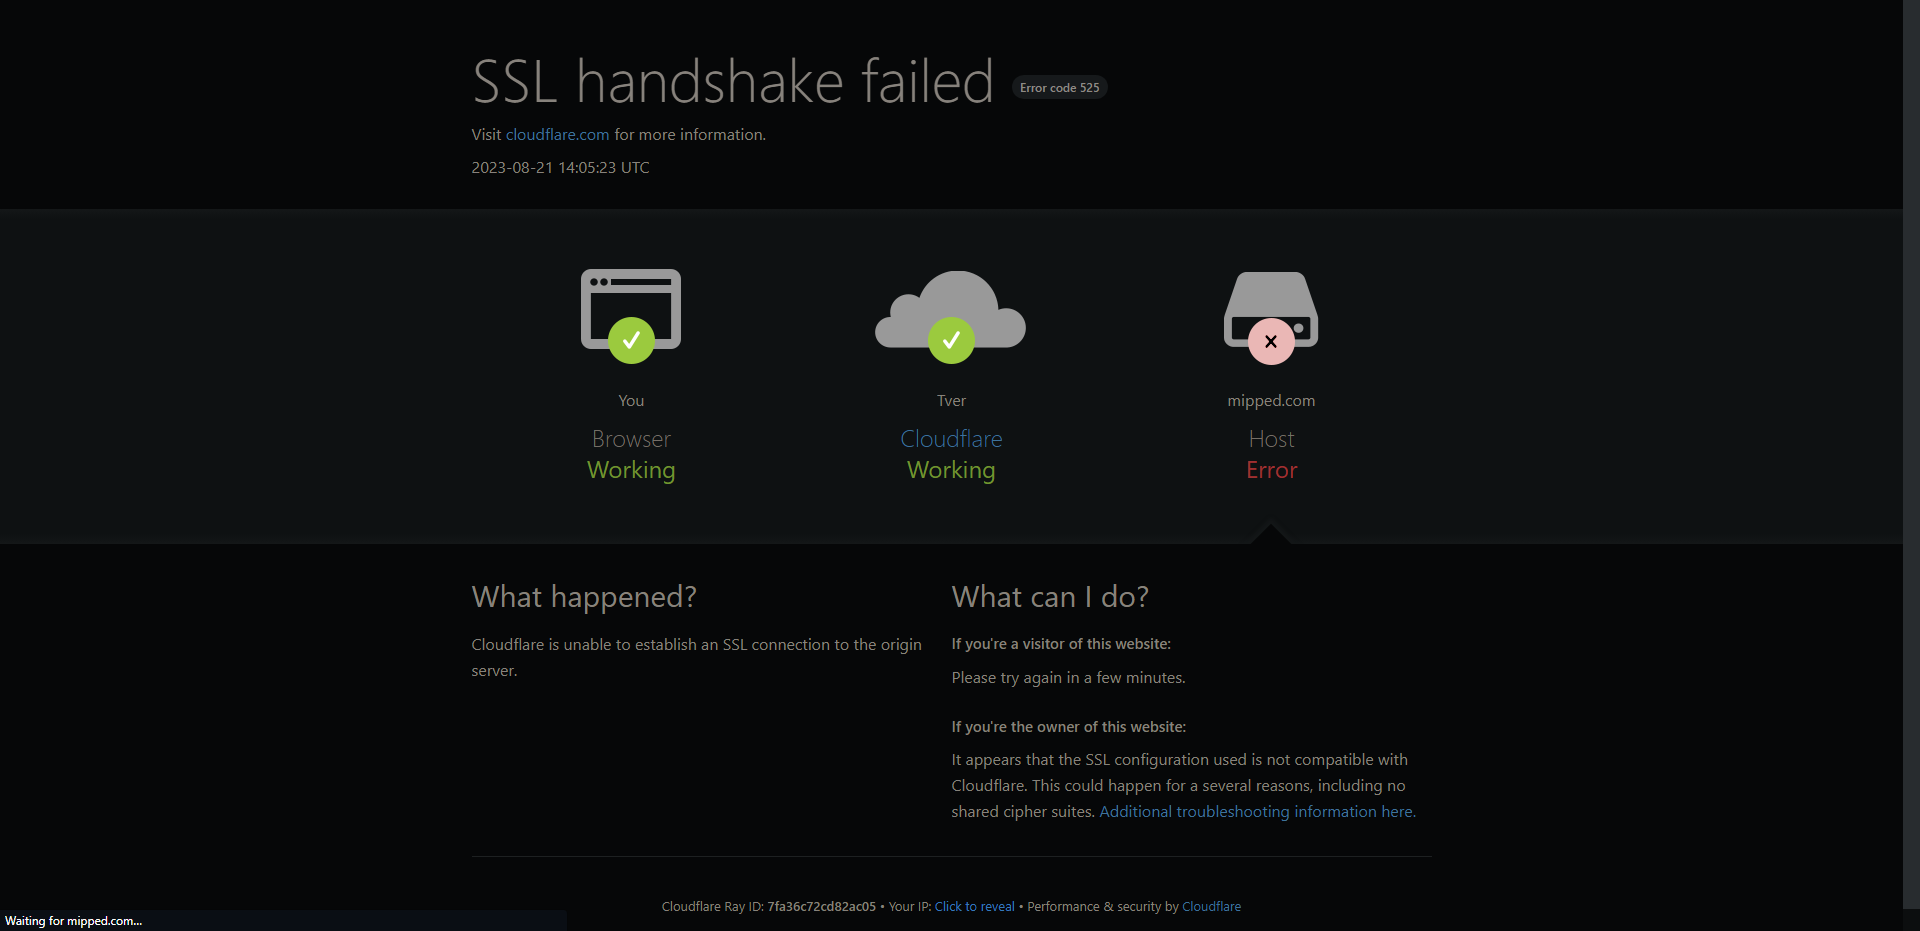The width and height of the screenshot is (1920, 931).
Task: Open the cloudflare.com link
Action: click(557, 134)
